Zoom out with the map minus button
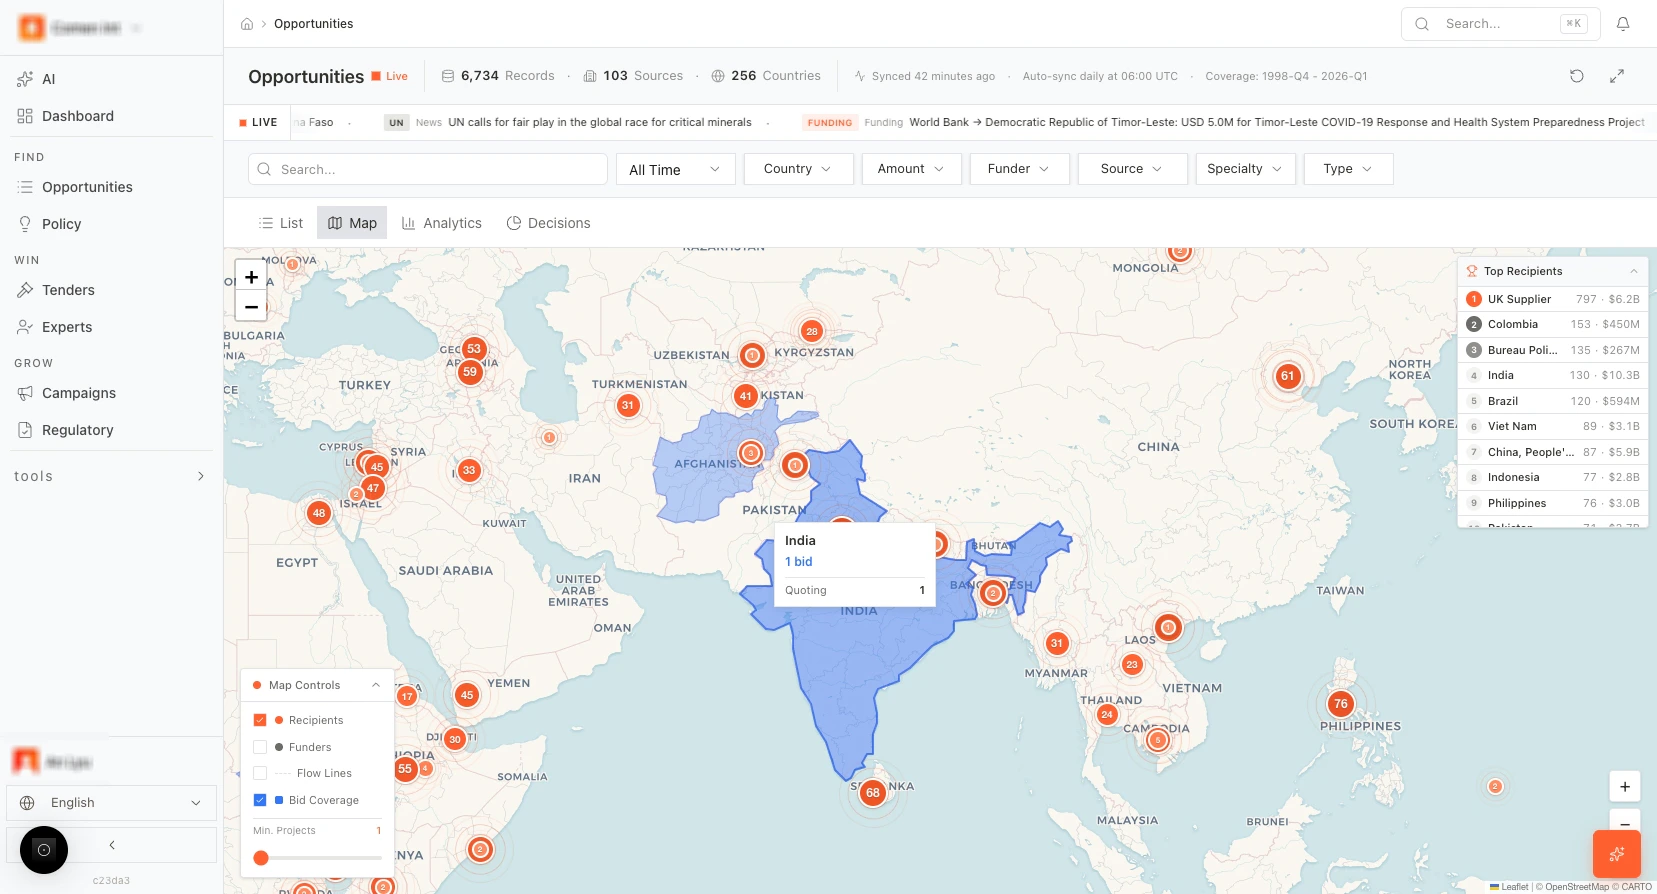 point(251,306)
